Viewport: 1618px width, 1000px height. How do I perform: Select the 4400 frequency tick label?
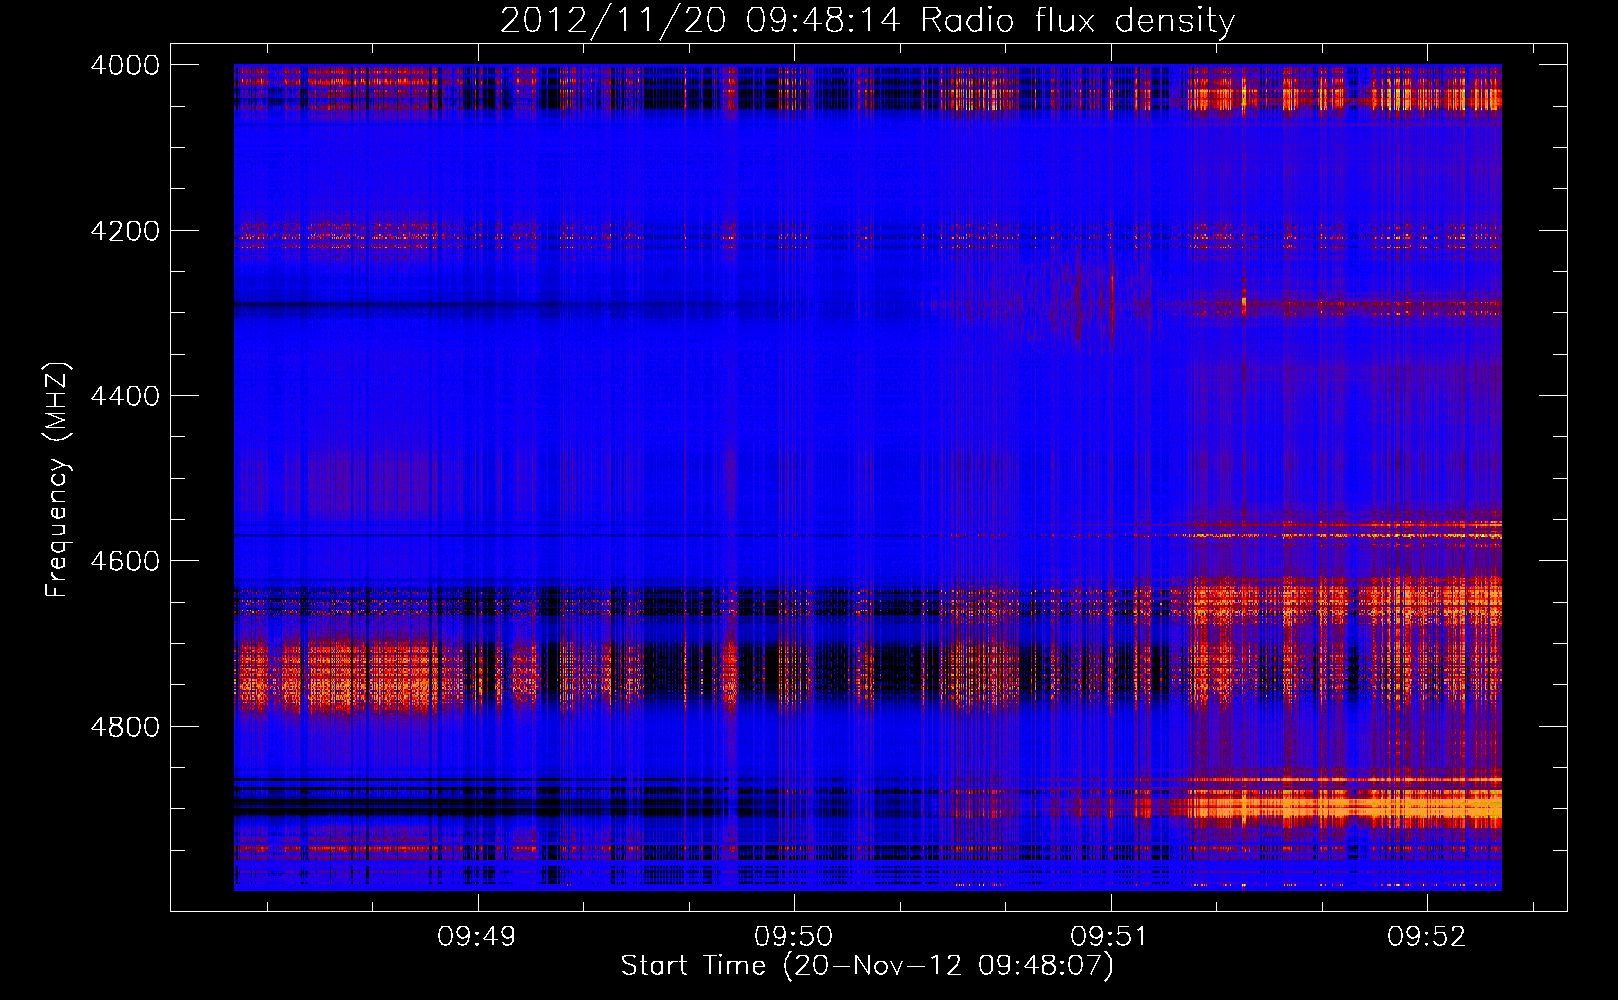[125, 396]
